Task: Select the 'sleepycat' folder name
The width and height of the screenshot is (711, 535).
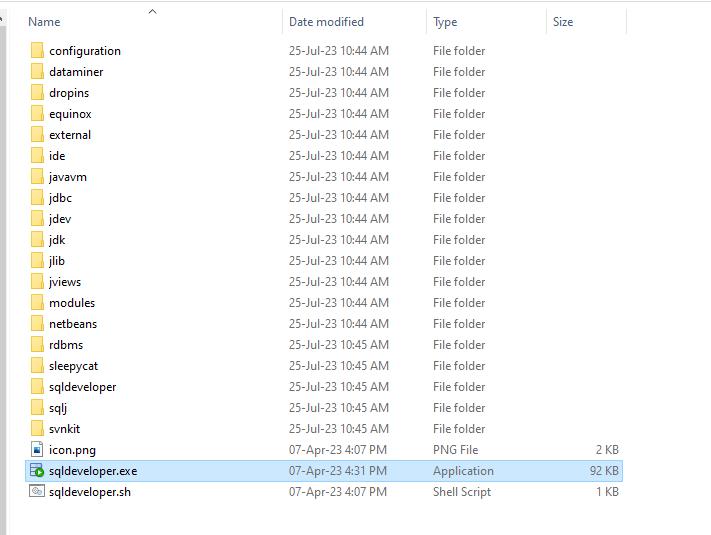Action: (x=73, y=366)
